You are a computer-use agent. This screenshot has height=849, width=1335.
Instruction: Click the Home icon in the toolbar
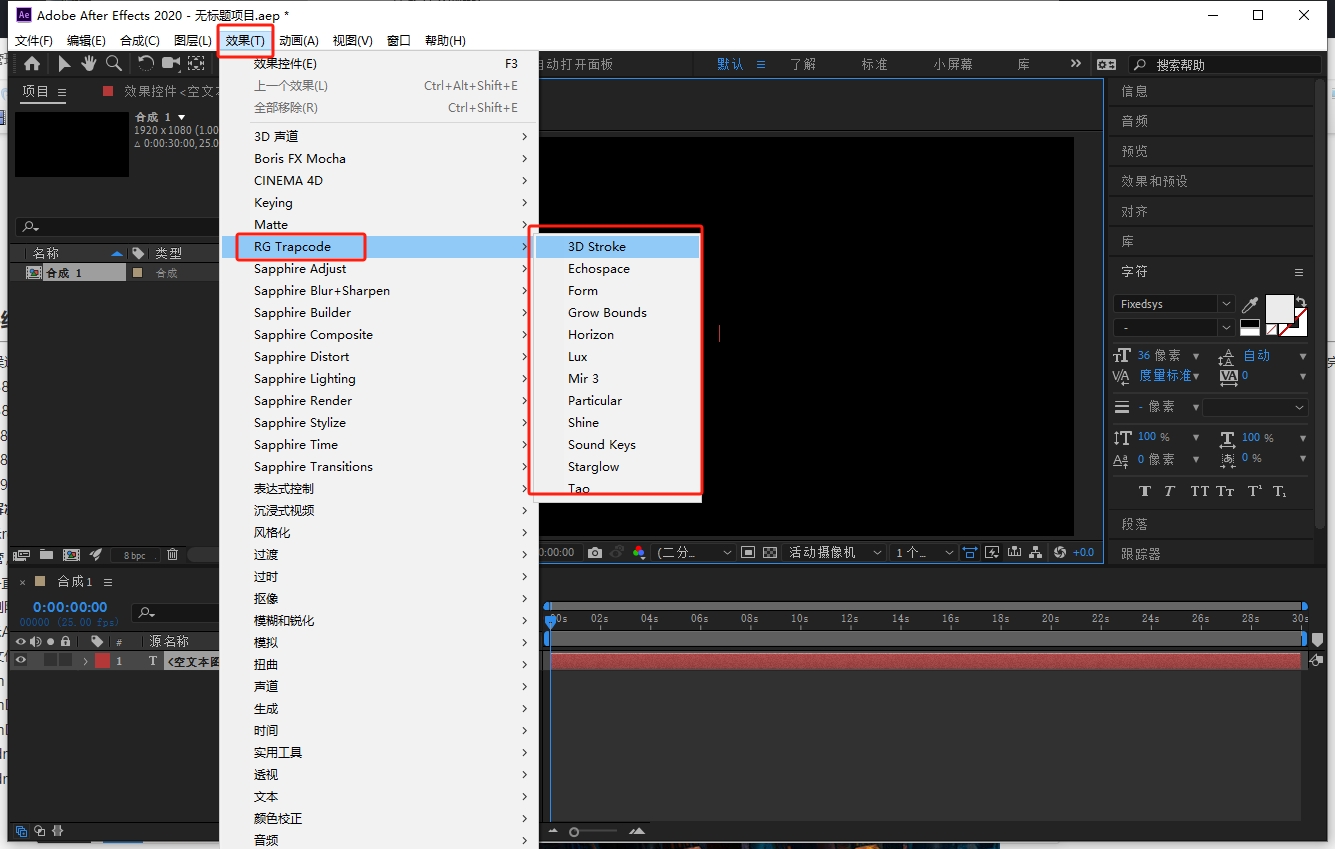coord(32,63)
